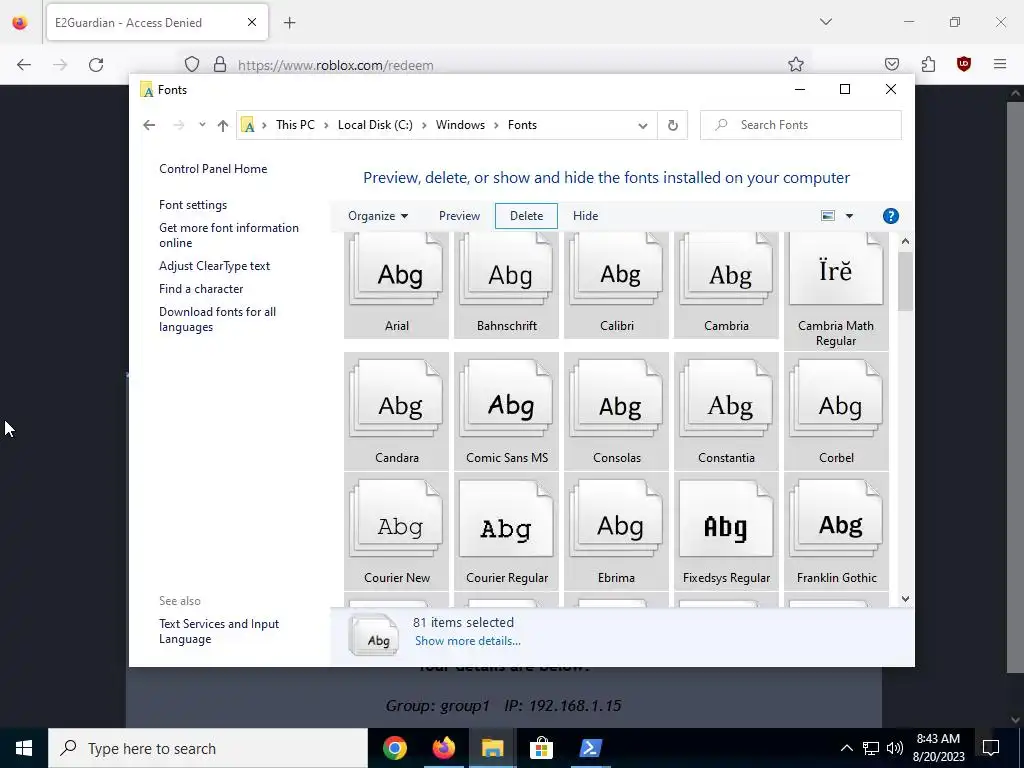Close the E2Guardian tab
1024x768 pixels.
point(252,22)
